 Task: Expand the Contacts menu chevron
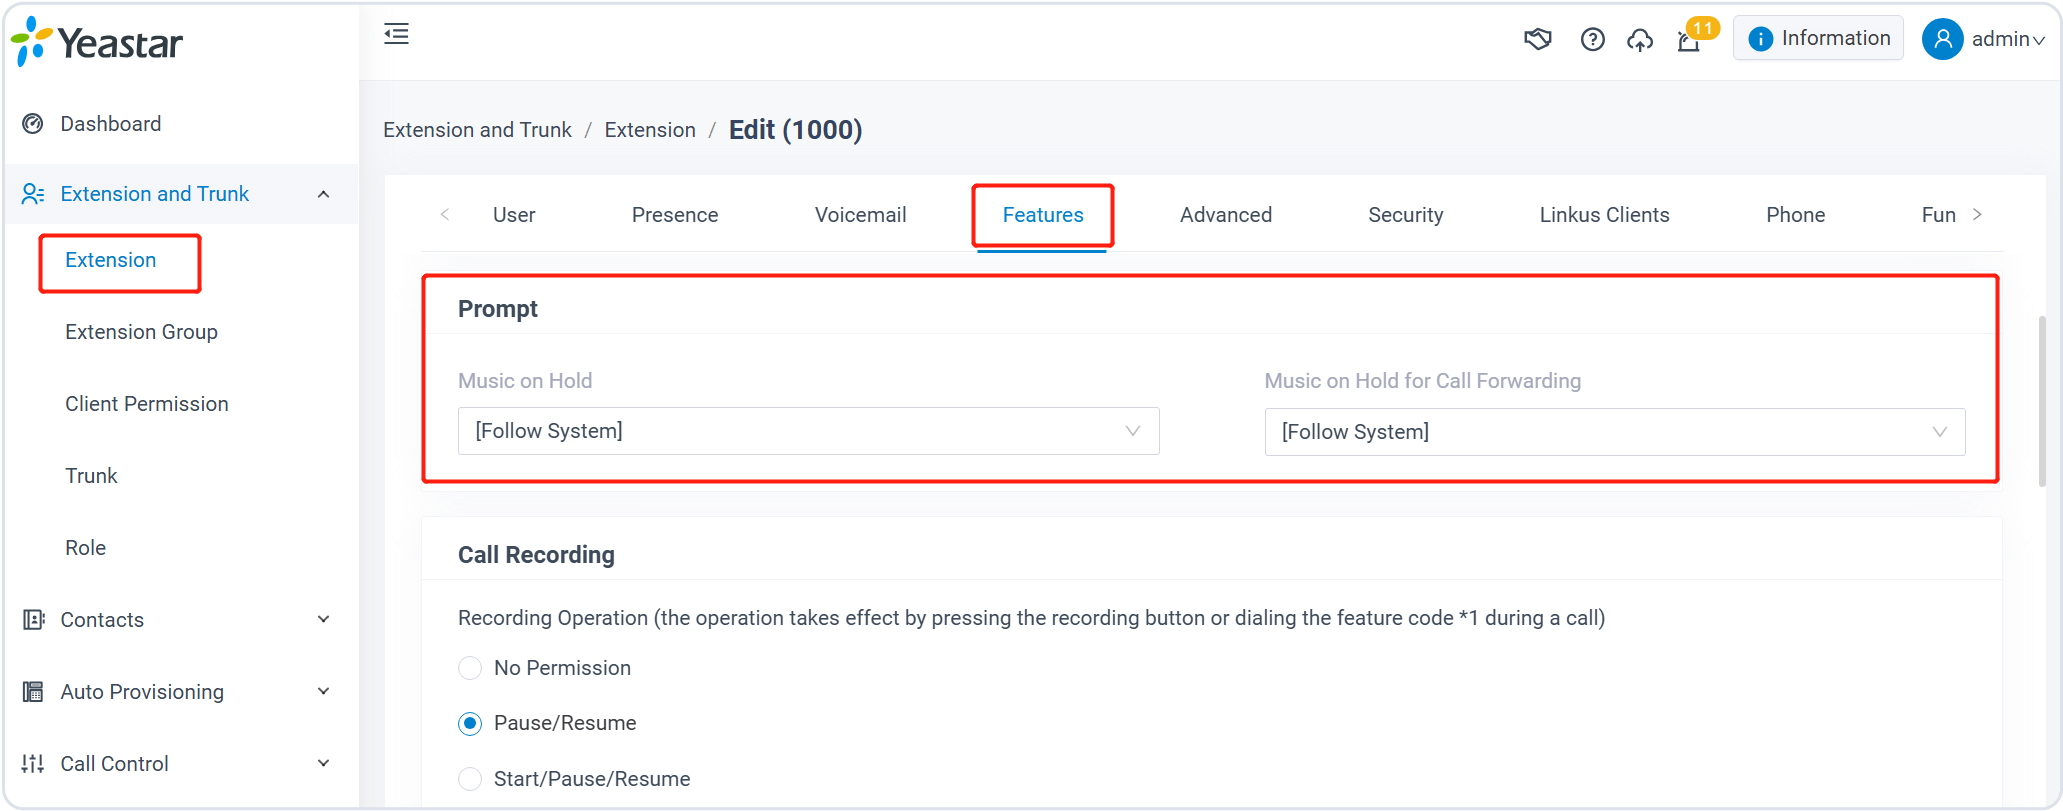click(323, 620)
